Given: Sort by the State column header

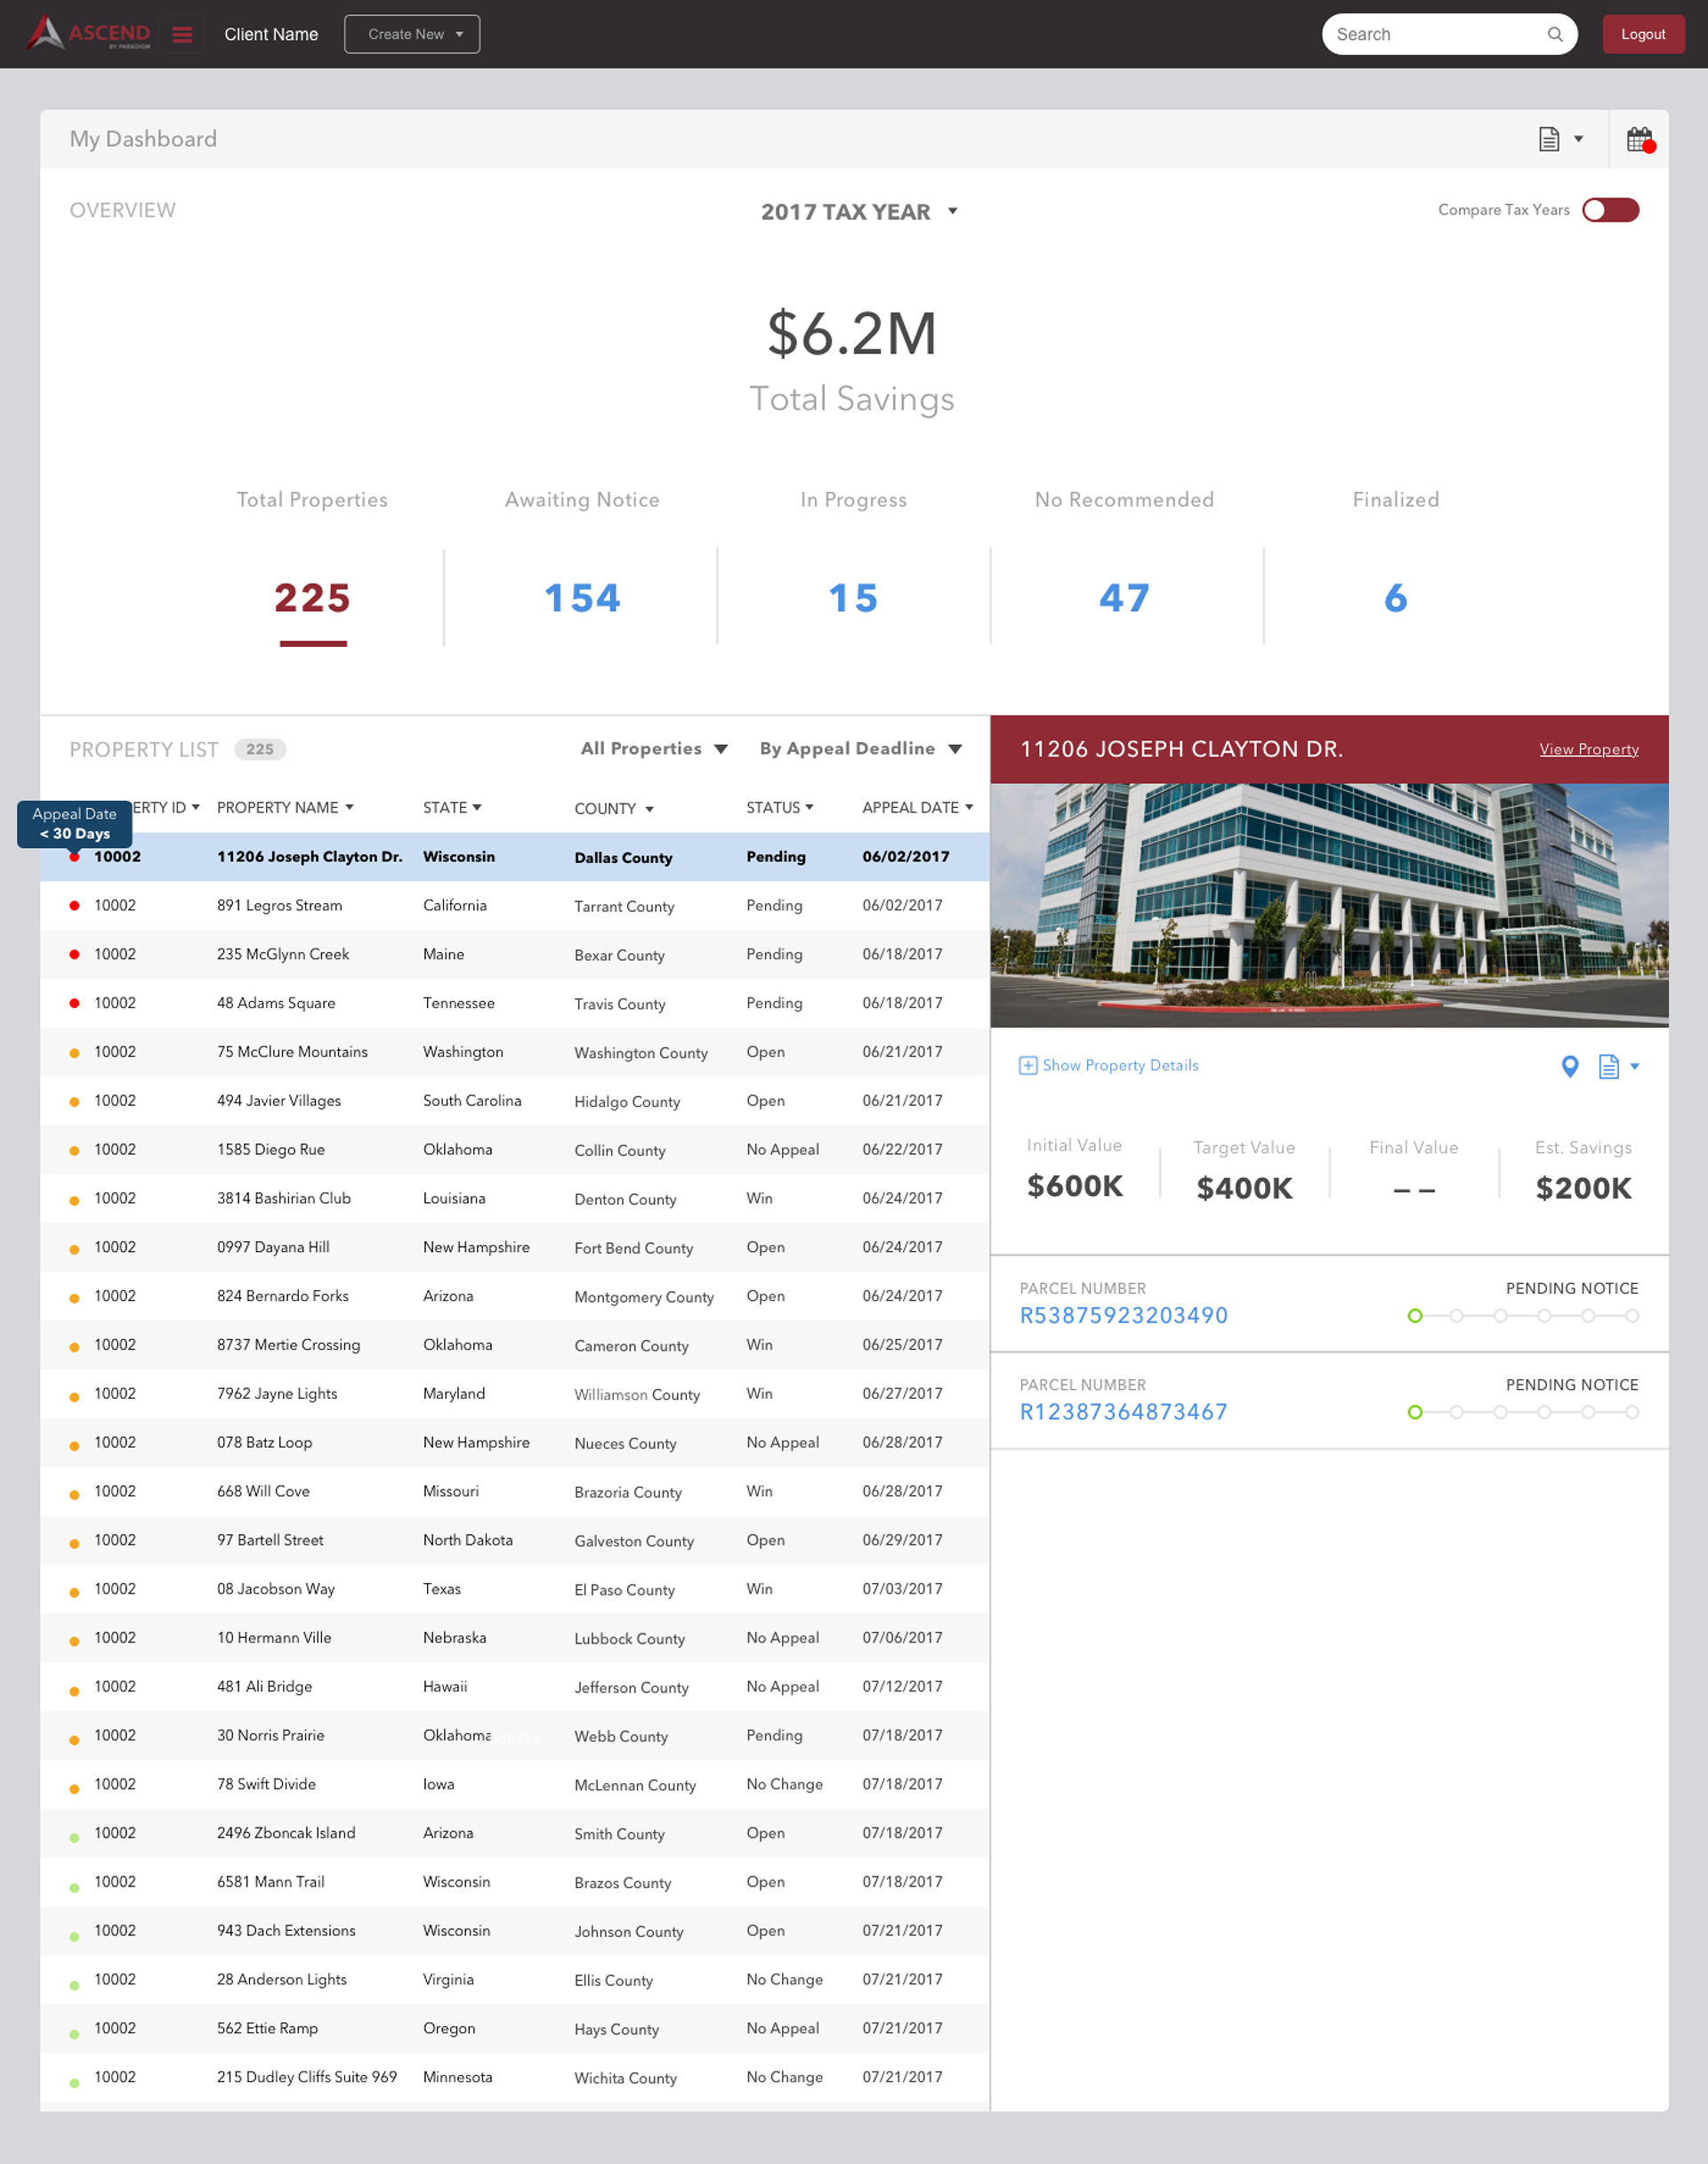Looking at the screenshot, I should pyautogui.click(x=452, y=807).
